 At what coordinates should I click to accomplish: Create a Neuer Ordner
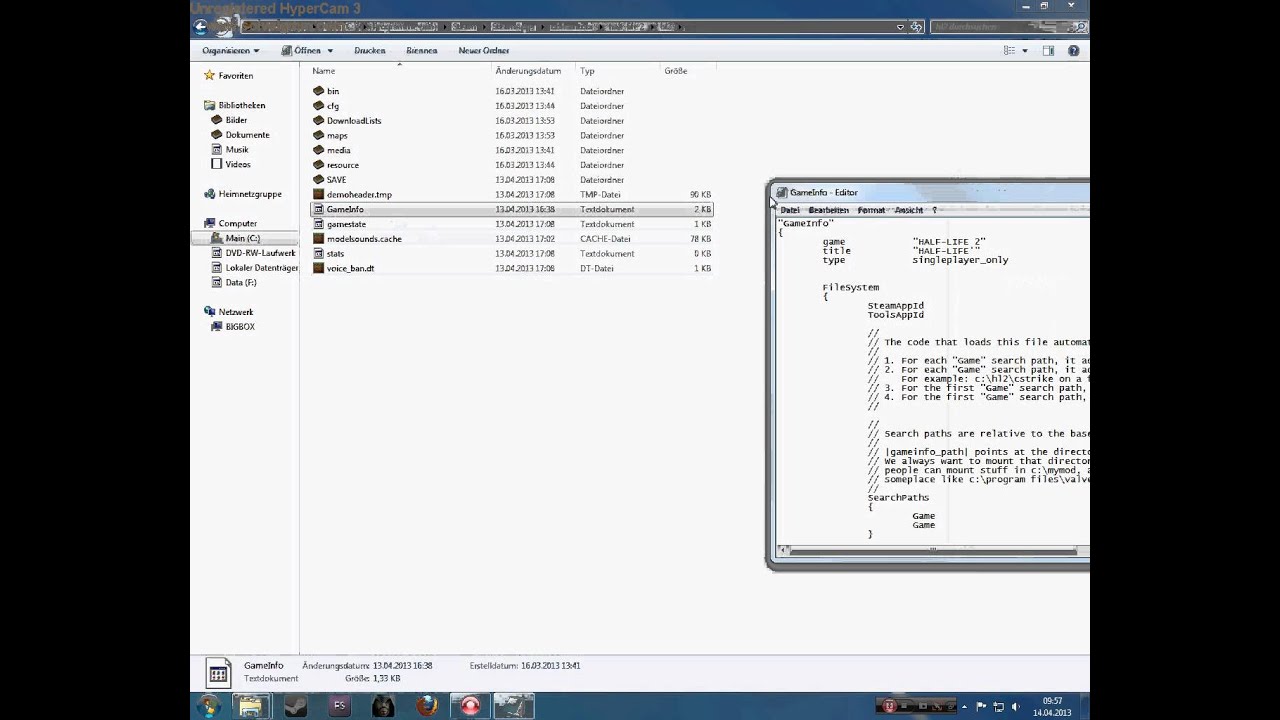click(x=484, y=50)
